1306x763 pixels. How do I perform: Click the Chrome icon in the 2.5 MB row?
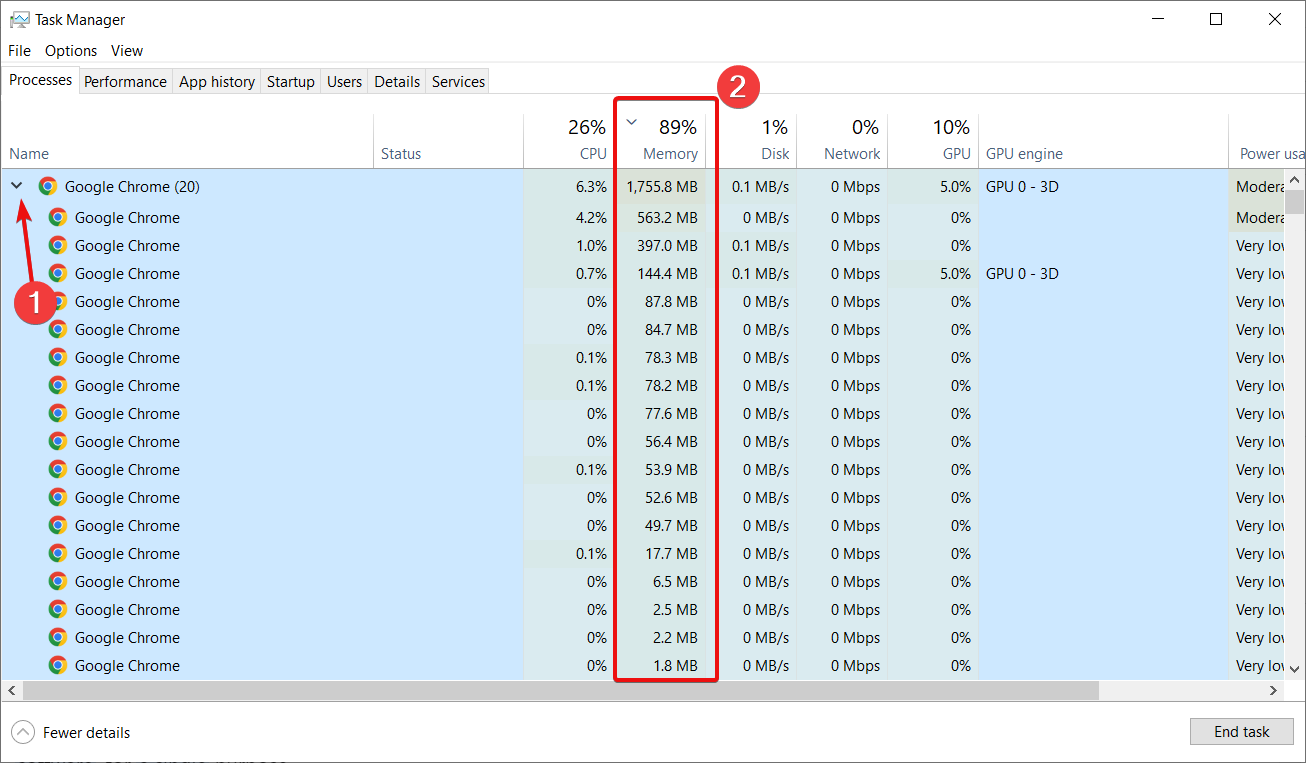coord(58,610)
